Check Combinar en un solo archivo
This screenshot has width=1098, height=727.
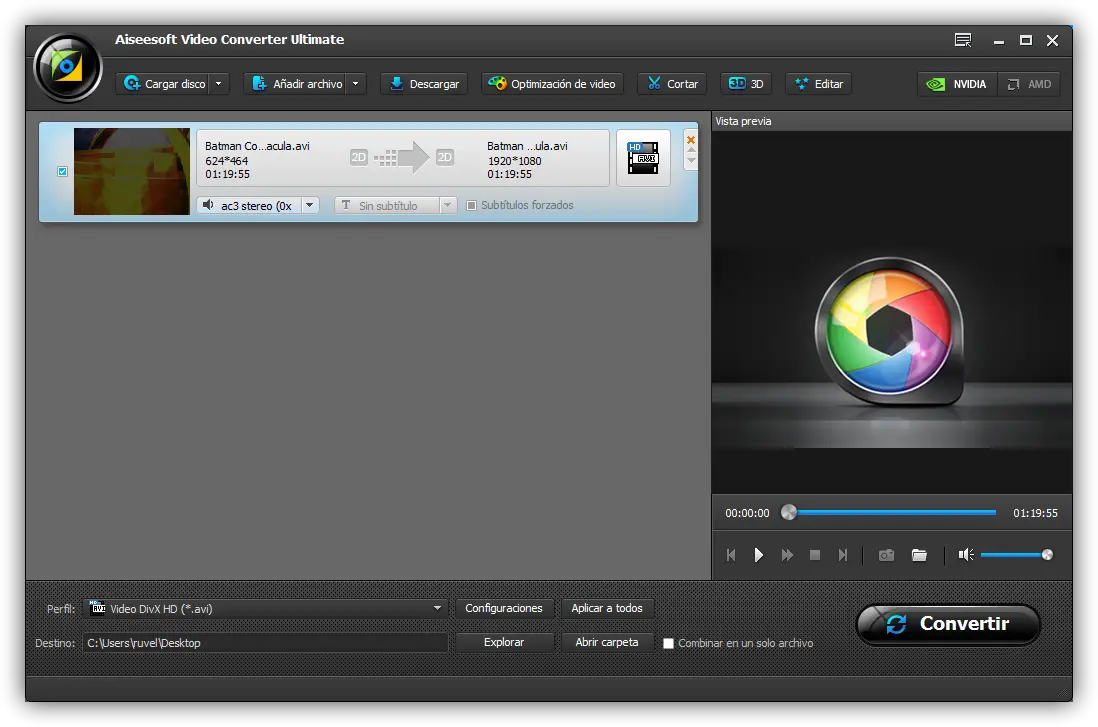click(669, 644)
